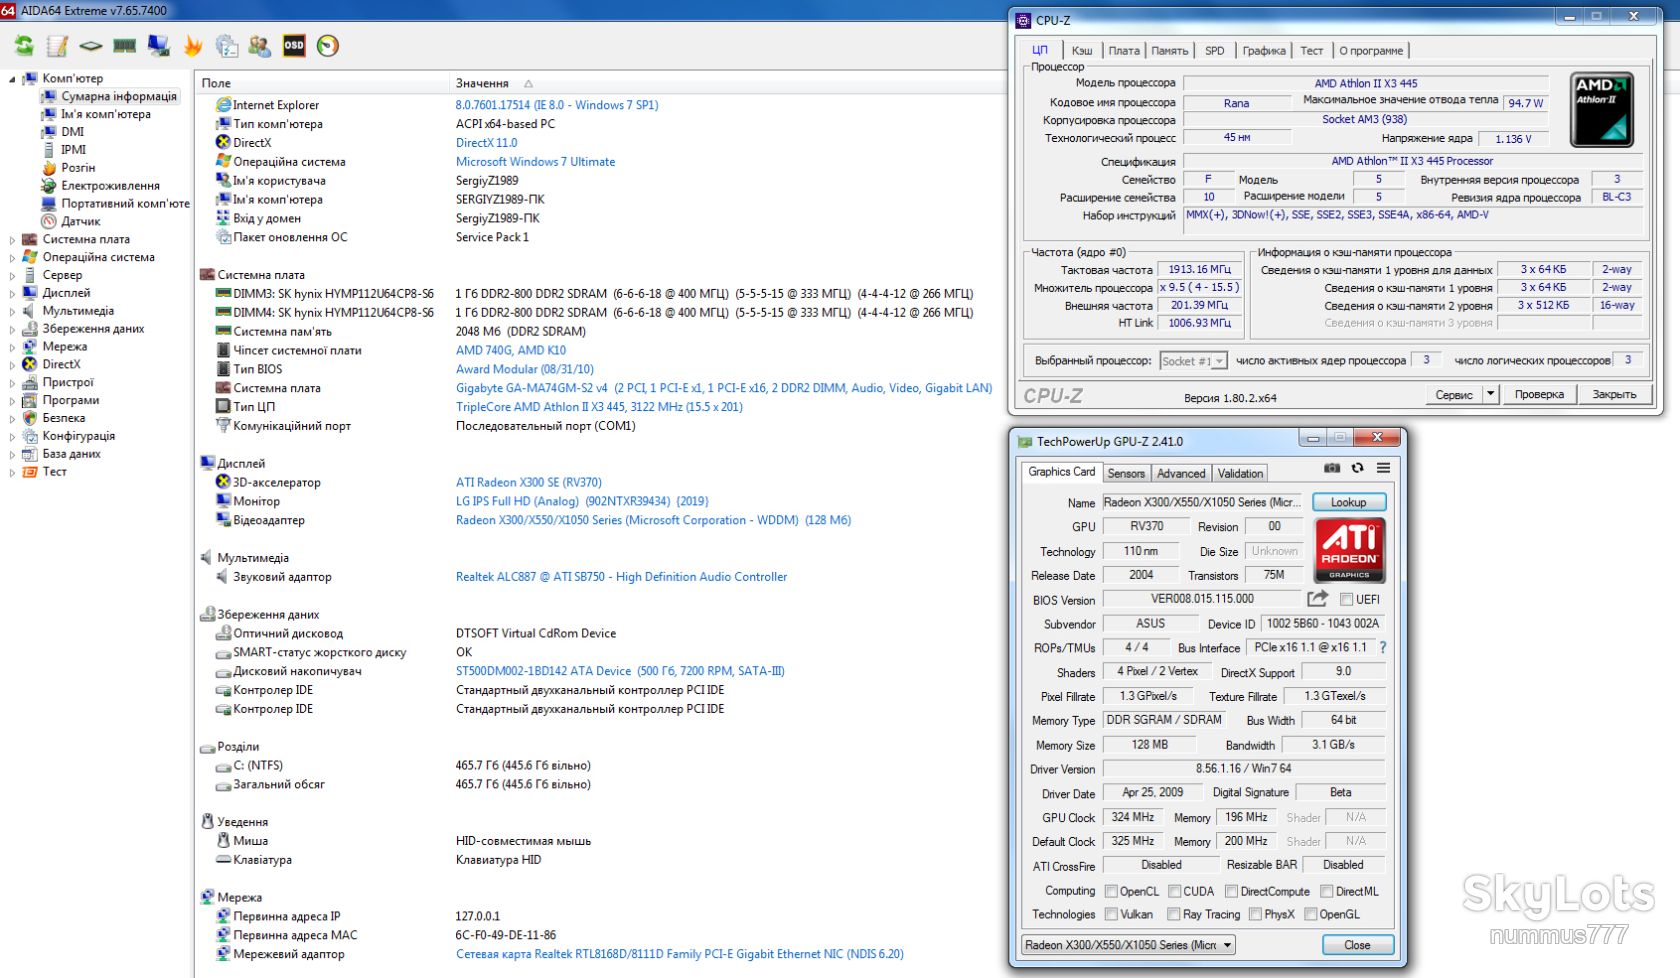Switch to the Advanced tab in GPU-Z

click(x=1181, y=474)
